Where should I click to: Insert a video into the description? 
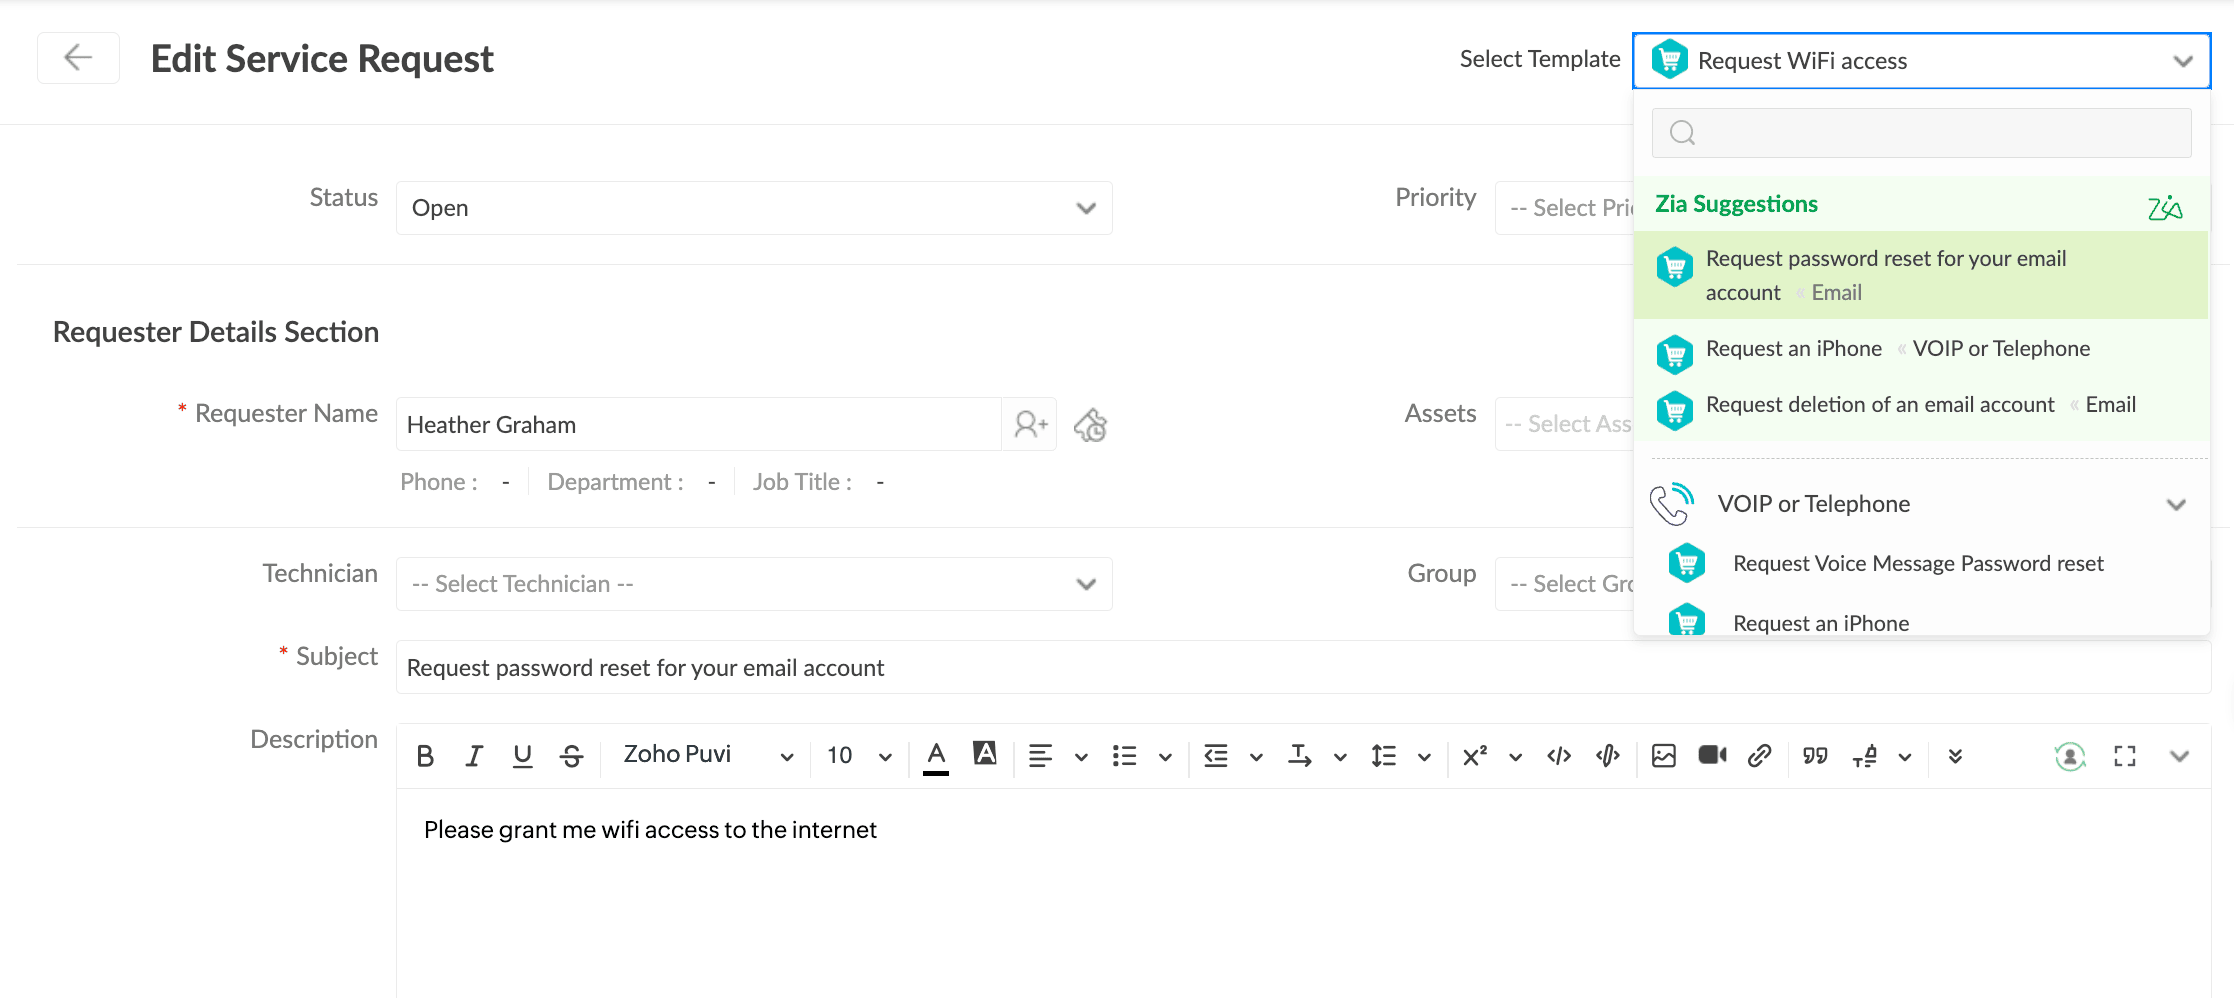coord(1712,755)
